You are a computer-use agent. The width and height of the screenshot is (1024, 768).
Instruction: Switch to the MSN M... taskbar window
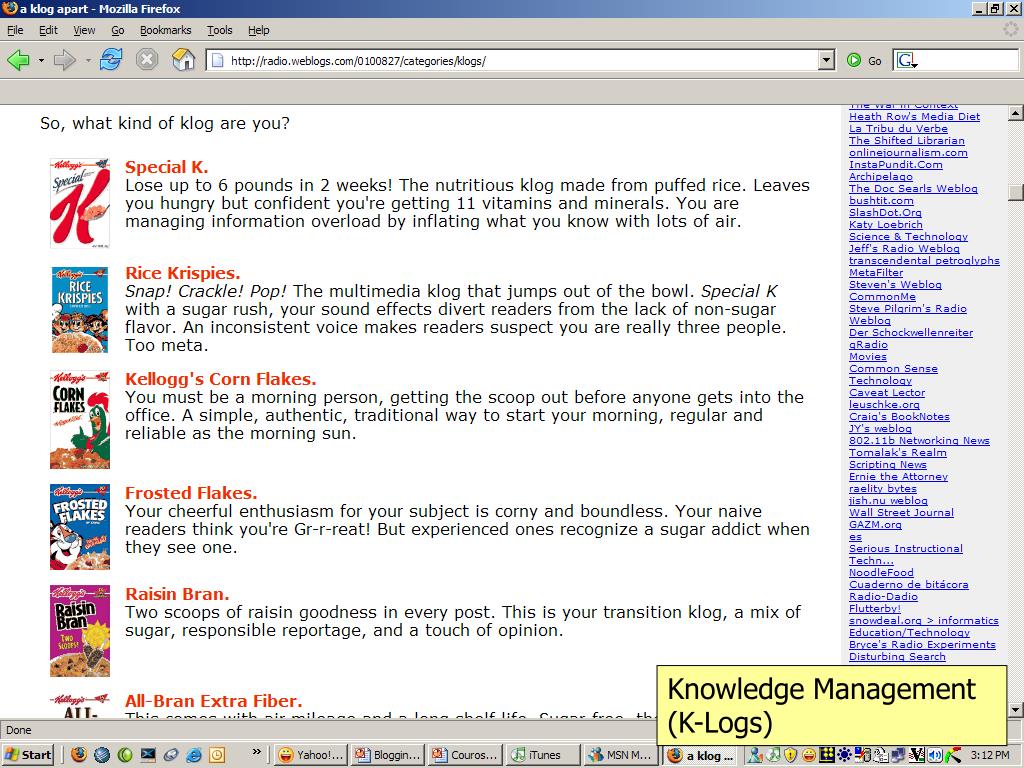620,755
